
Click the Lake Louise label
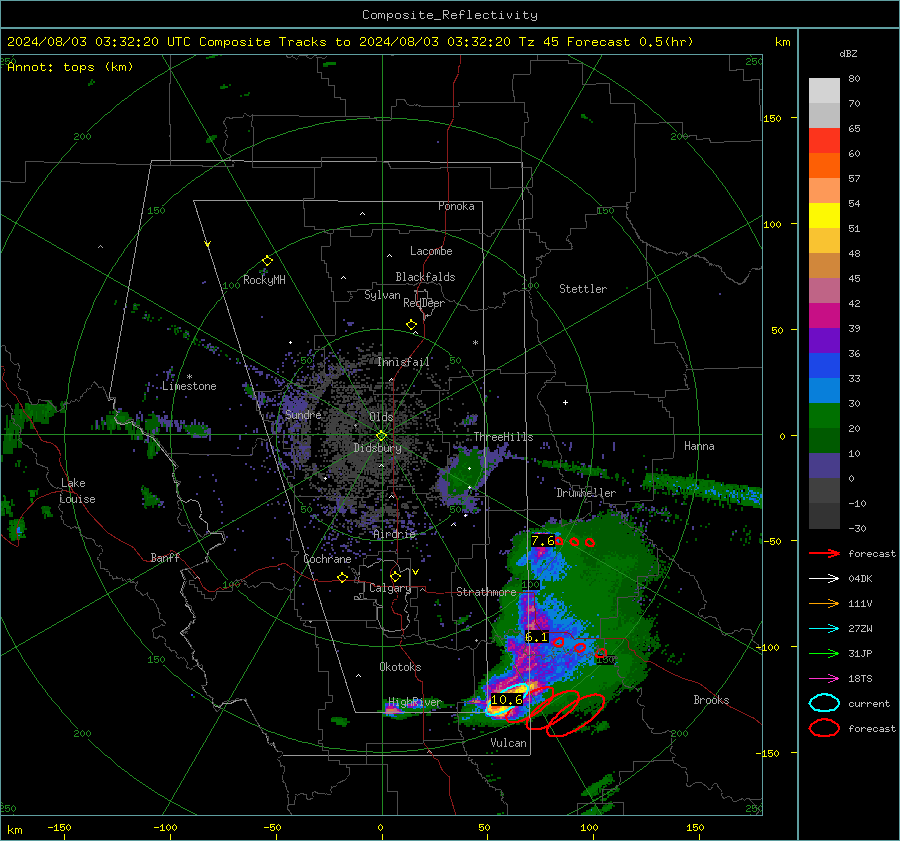[77, 491]
